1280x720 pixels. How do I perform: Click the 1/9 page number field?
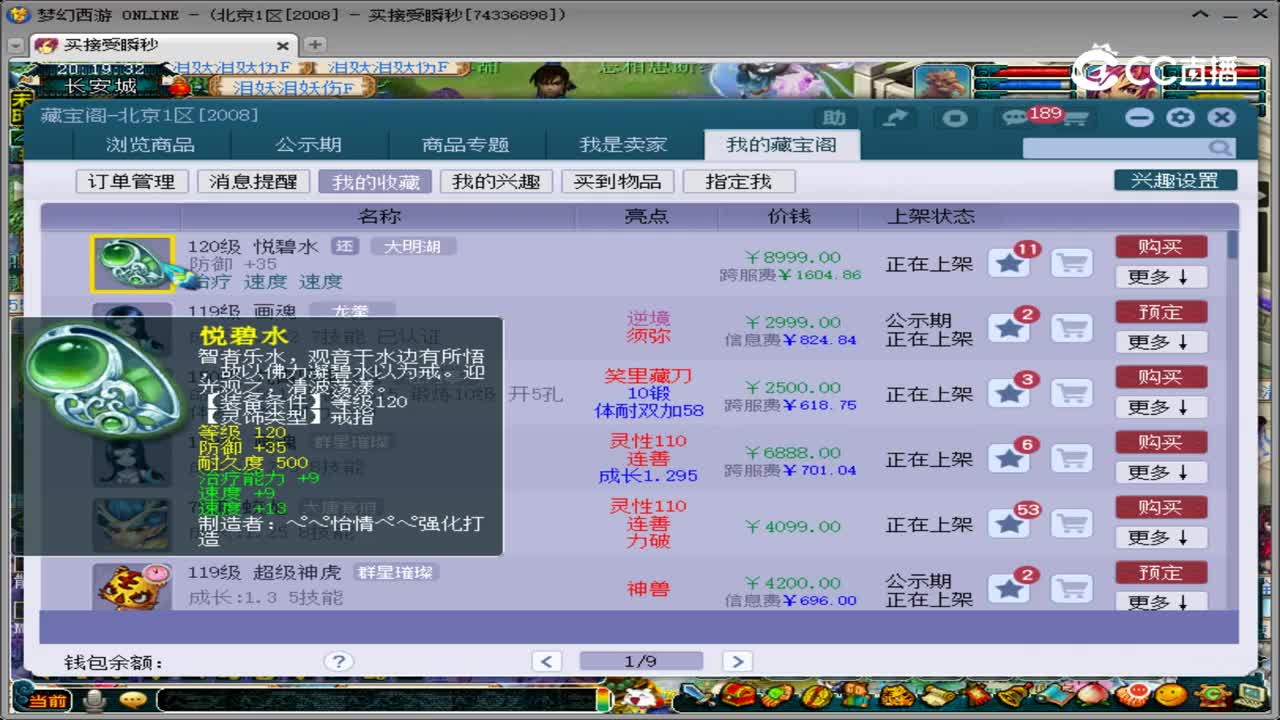click(x=641, y=661)
